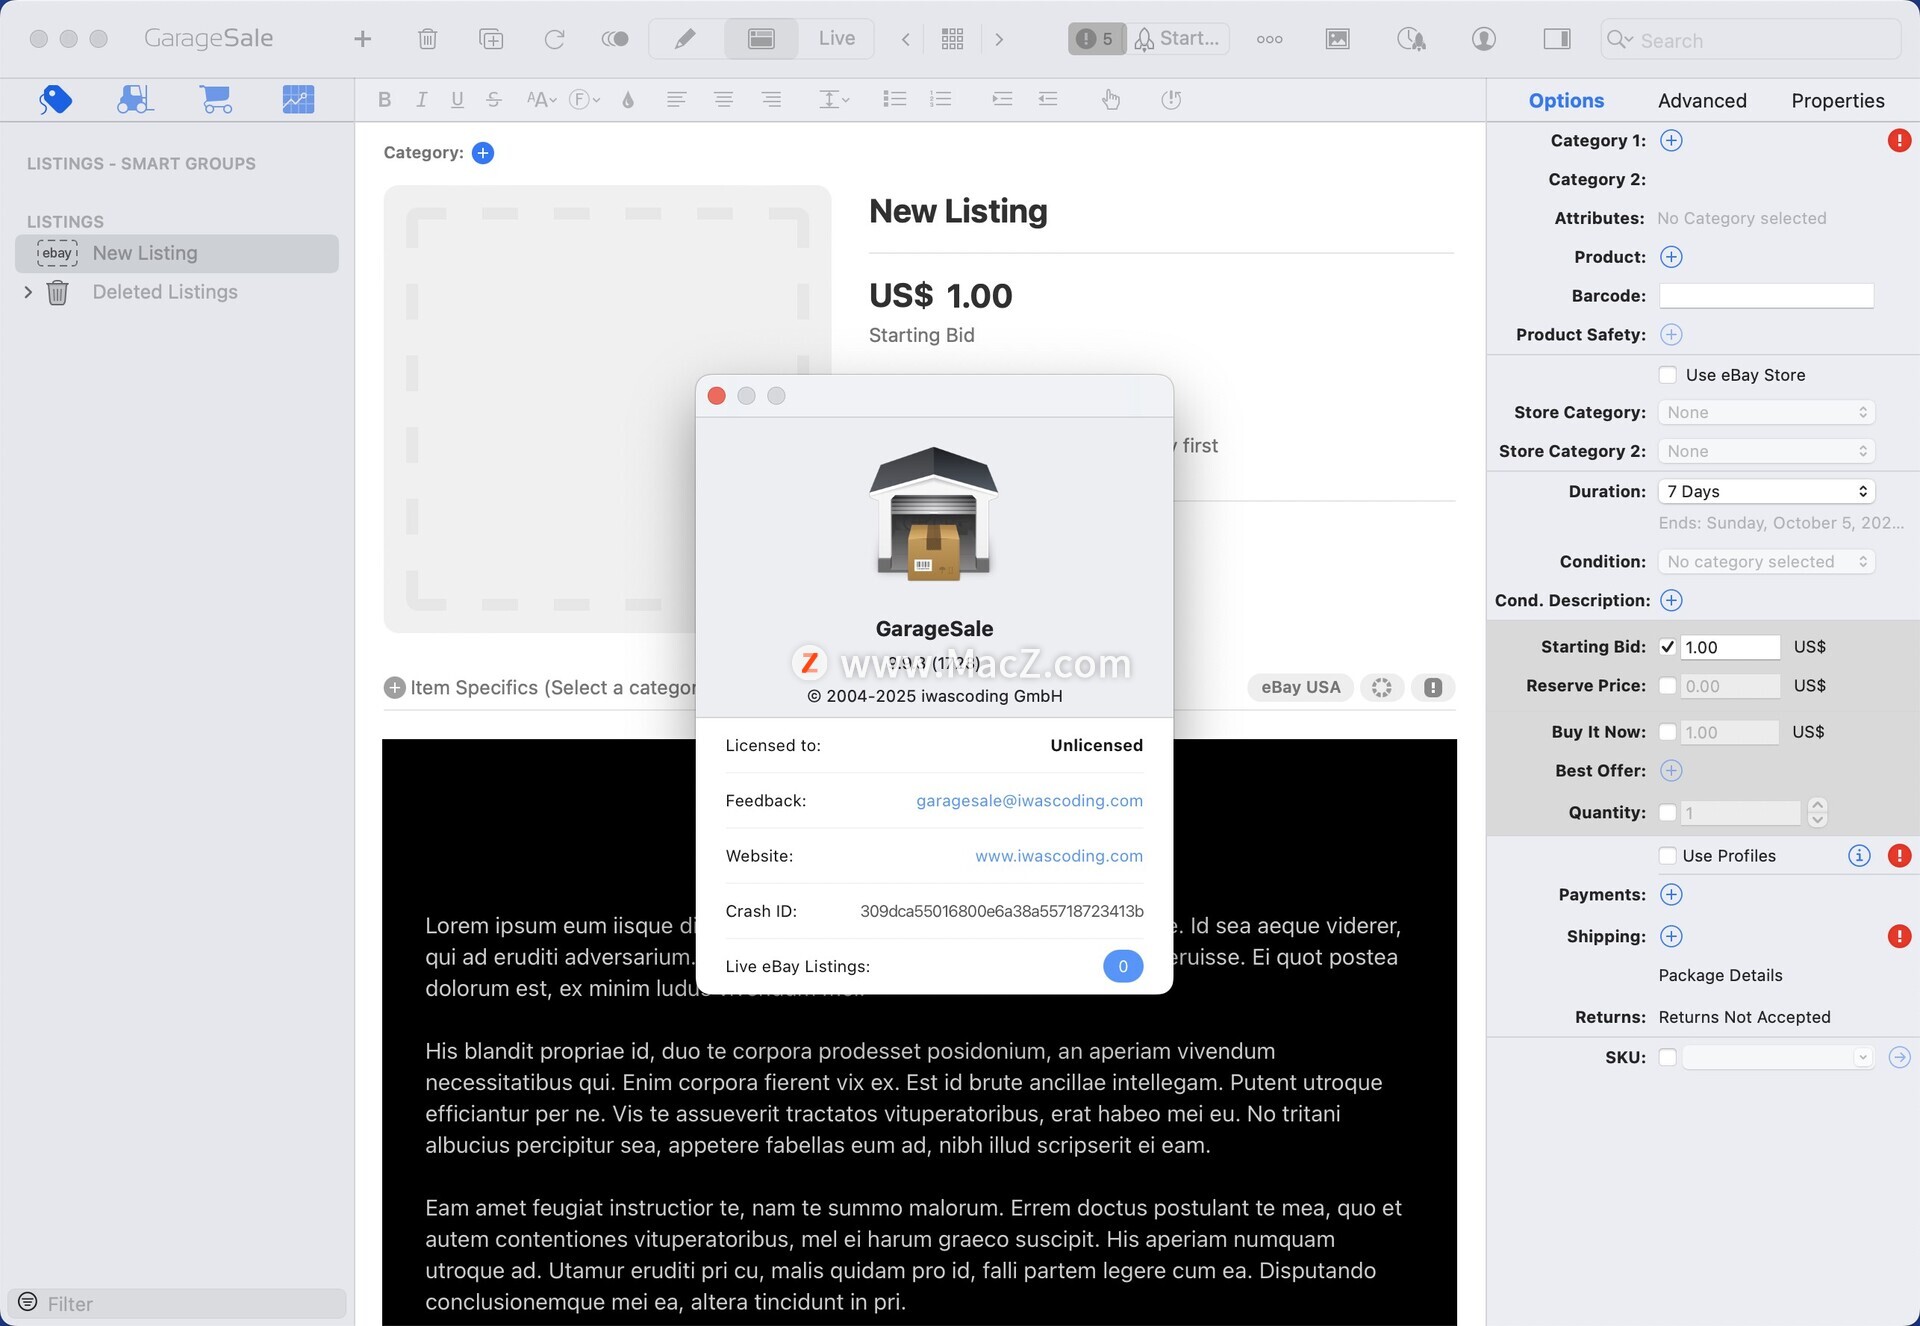
Task: Expand the Deleted Listings group
Action: [28, 292]
